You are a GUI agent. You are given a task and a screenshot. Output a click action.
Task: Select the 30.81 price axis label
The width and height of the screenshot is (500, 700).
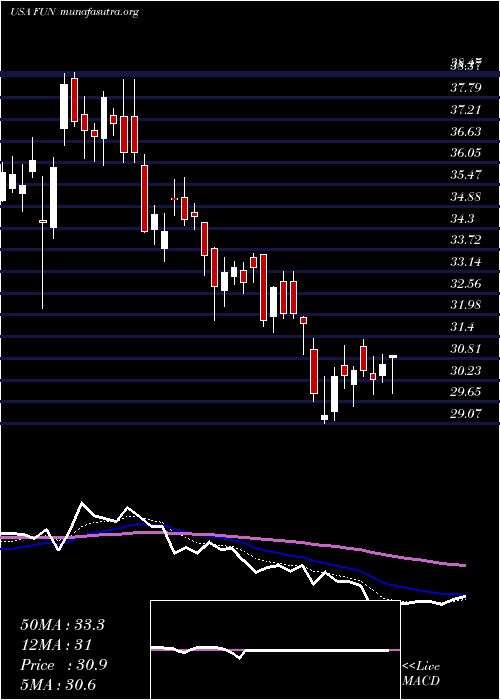click(466, 349)
